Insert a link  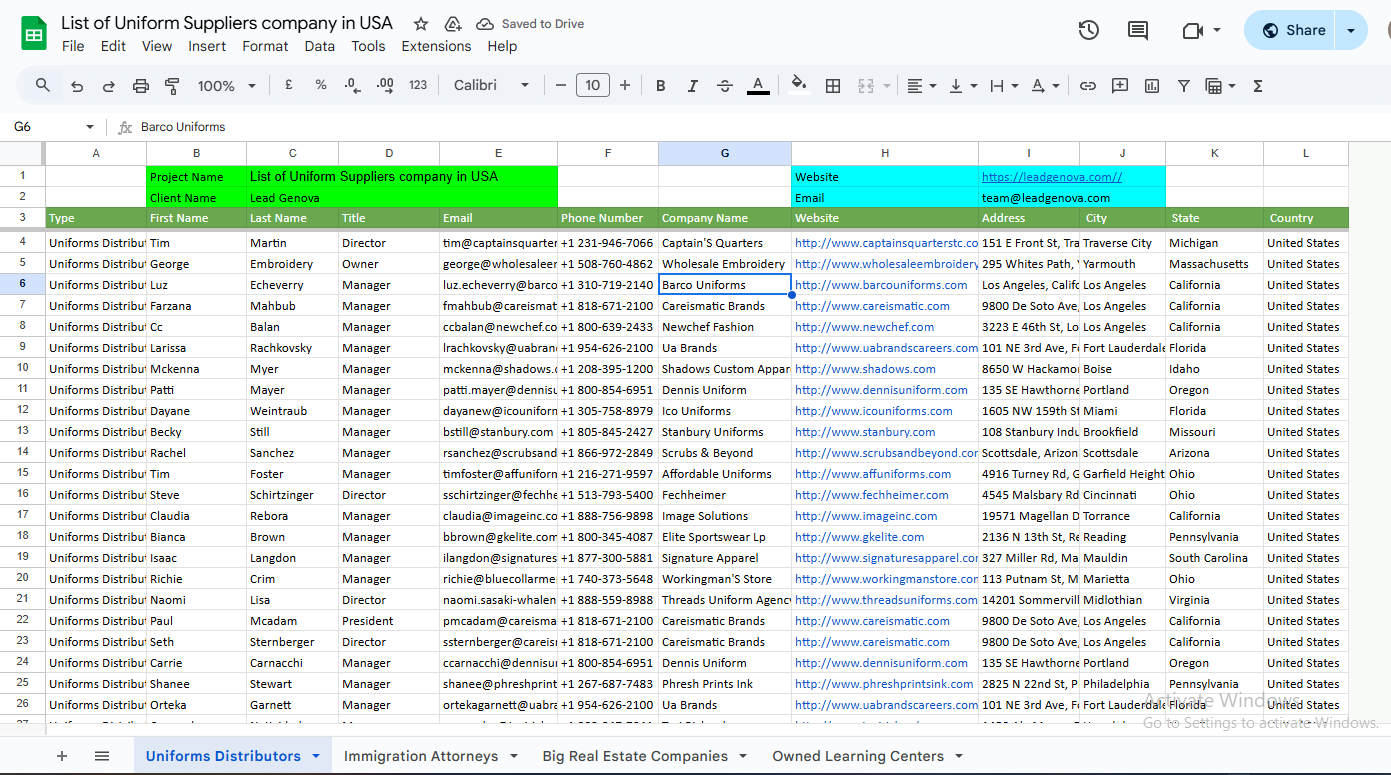(x=1088, y=86)
